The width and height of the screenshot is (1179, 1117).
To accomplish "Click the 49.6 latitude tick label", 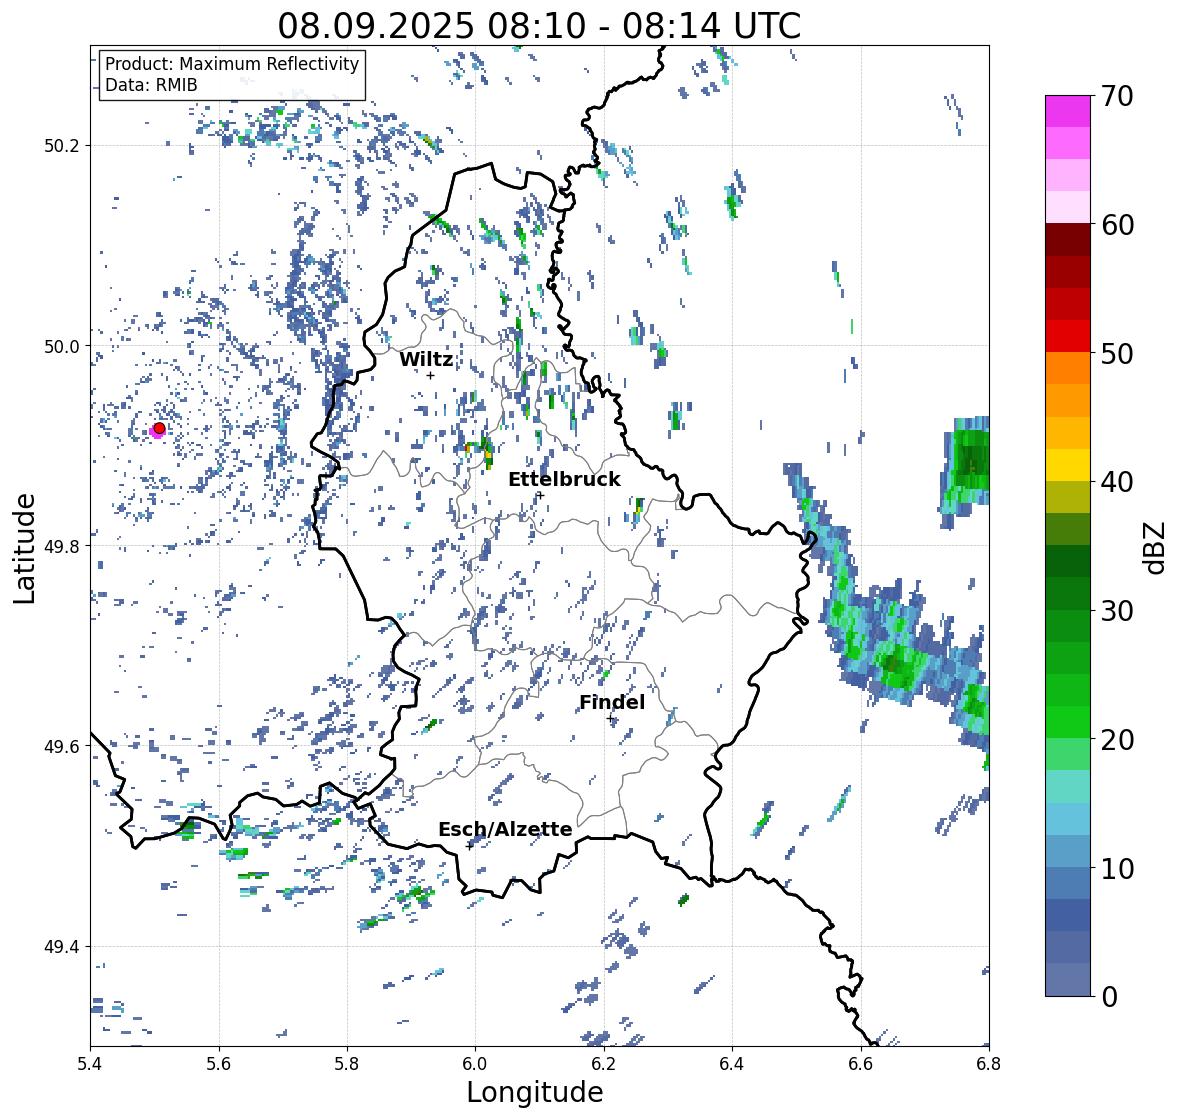I will coord(62,746).
